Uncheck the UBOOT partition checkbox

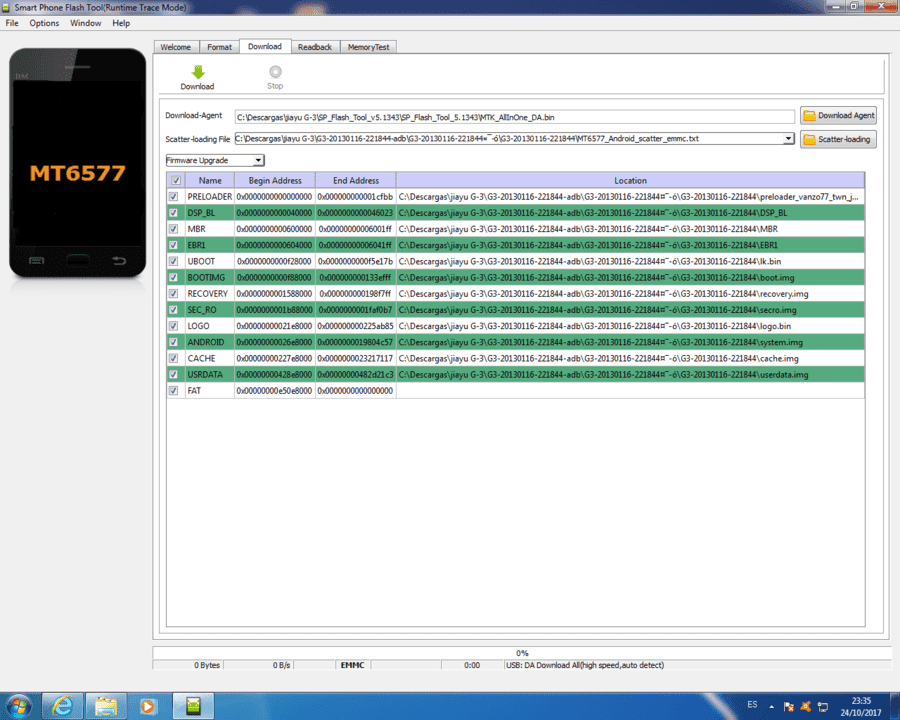173,261
